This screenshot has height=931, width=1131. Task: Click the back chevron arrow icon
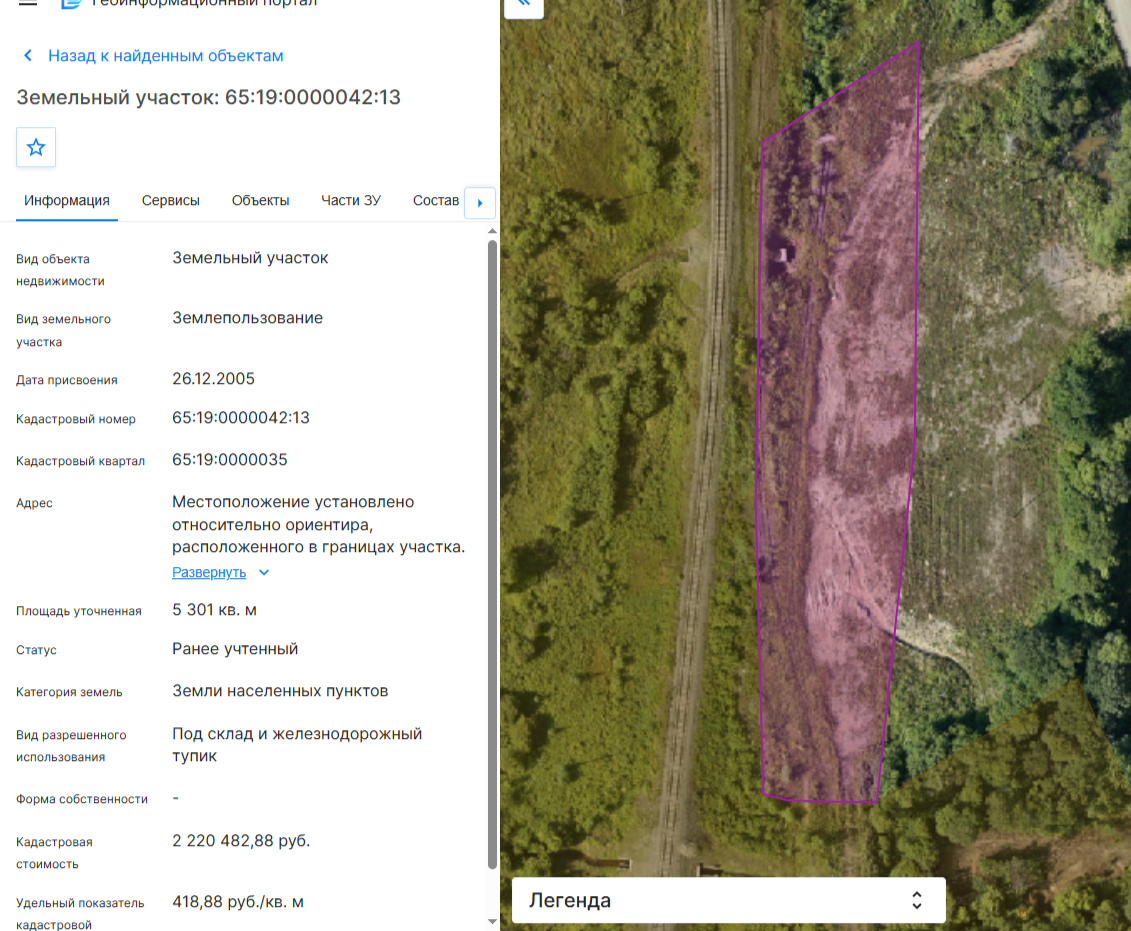pos(28,56)
